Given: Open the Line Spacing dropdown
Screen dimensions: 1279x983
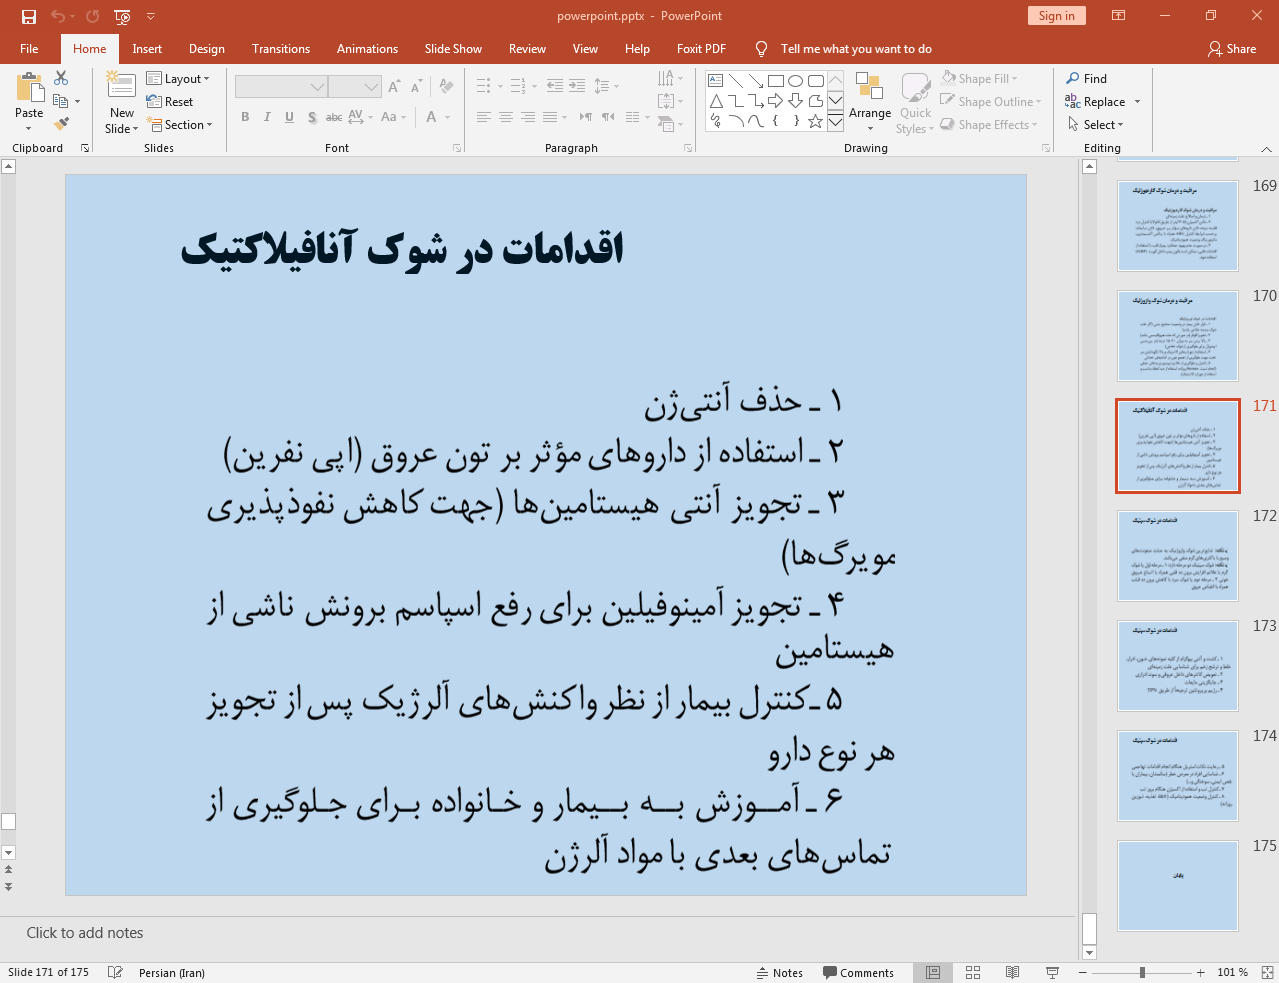Looking at the screenshot, I should (x=606, y=86).
